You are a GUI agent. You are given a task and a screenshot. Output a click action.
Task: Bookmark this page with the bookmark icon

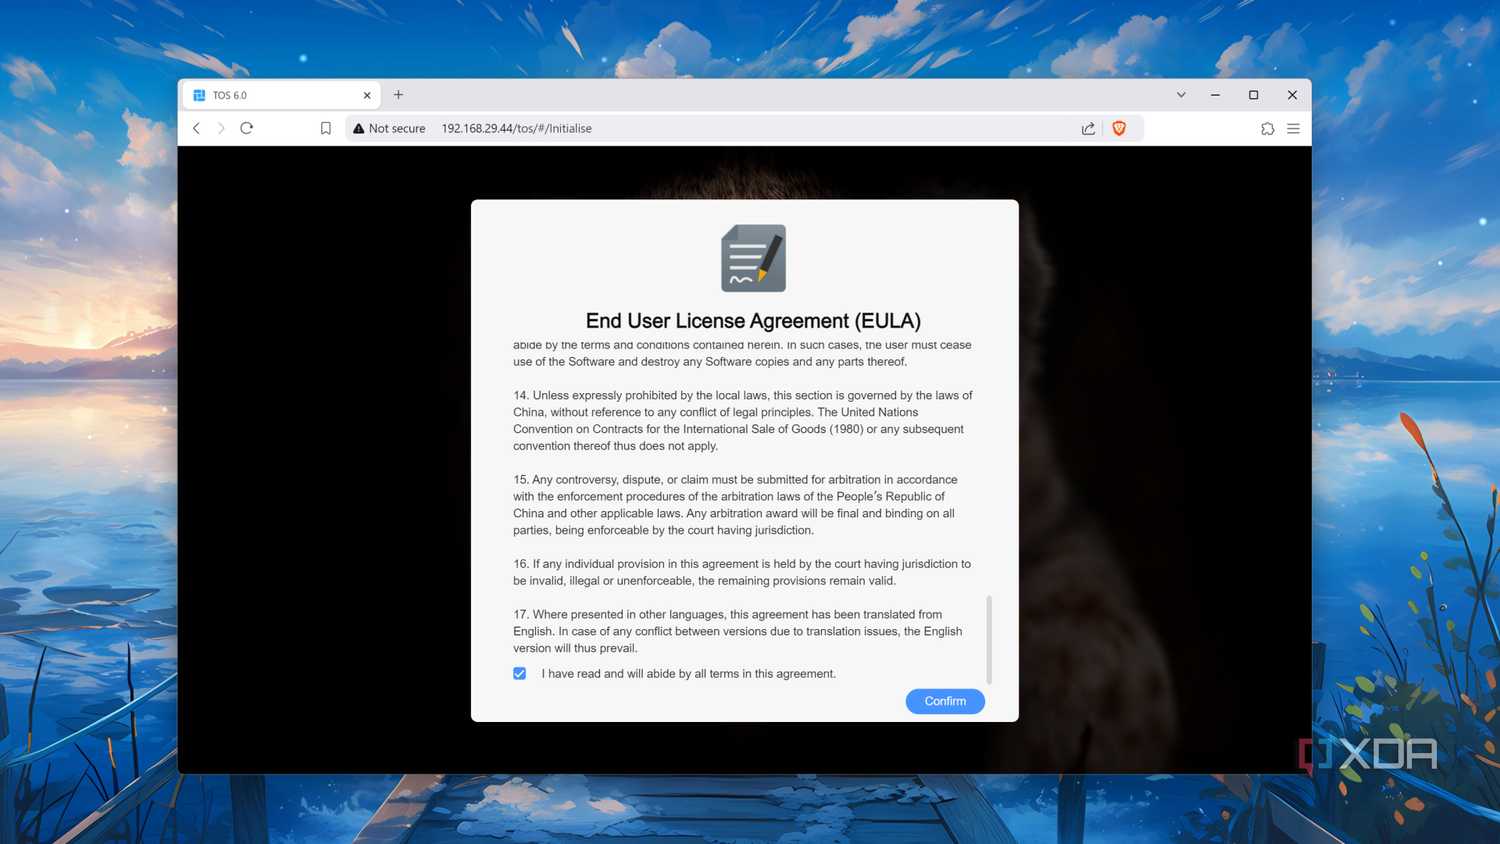coord(326,128)
